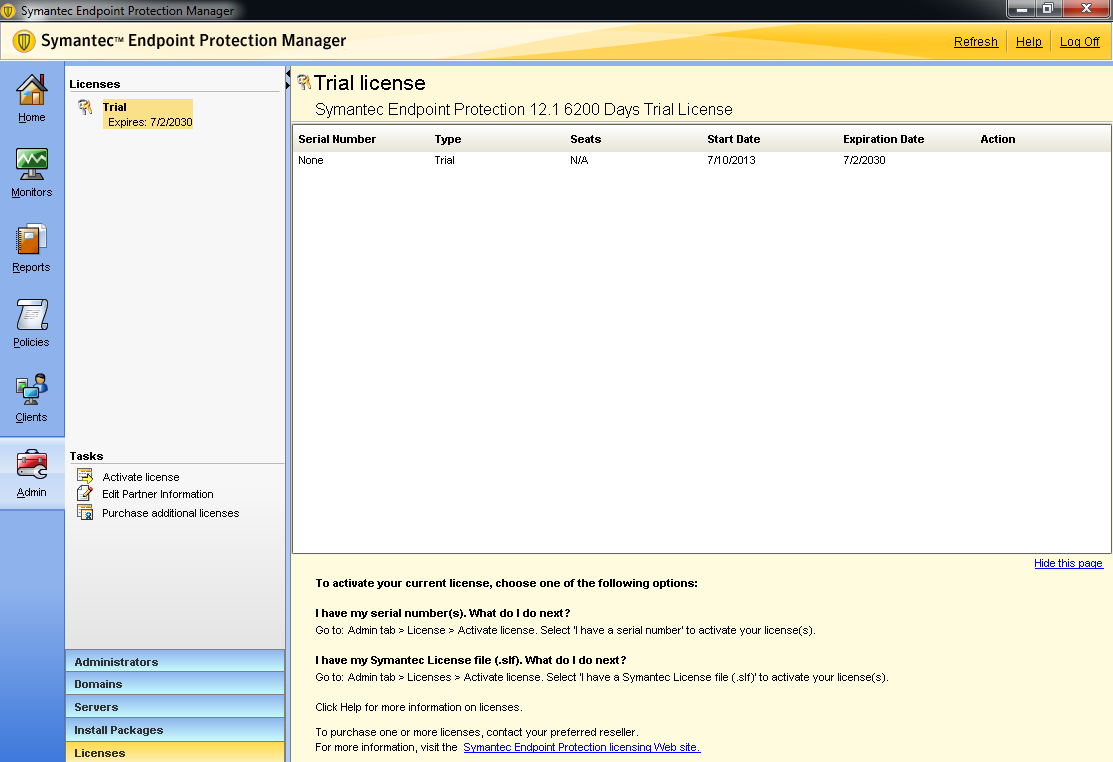
Task: Click the Action column header
Action: pyautogui.click(x=997, y=139)
